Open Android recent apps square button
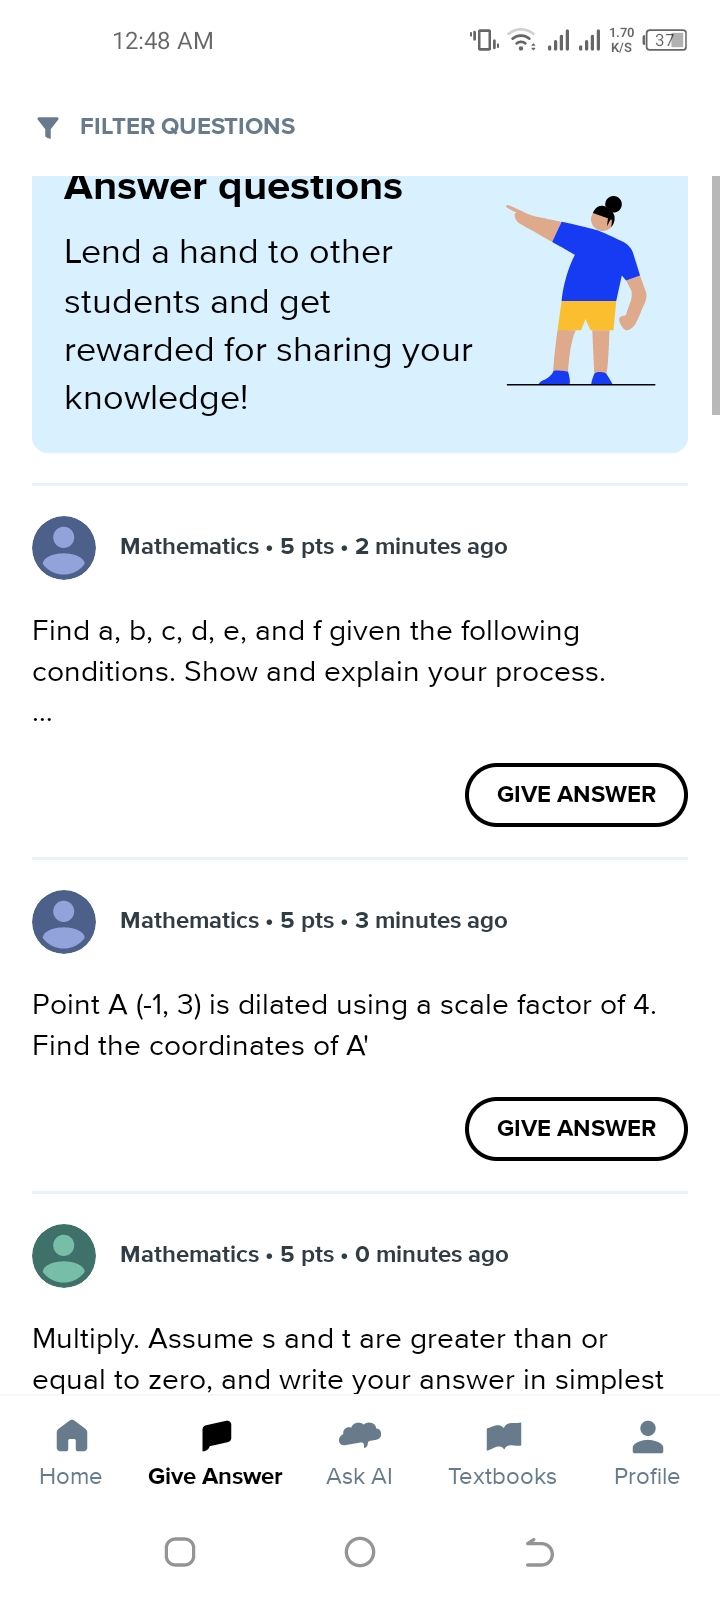Viewport: 720px width, 1600px height. tap(180, 1552)
